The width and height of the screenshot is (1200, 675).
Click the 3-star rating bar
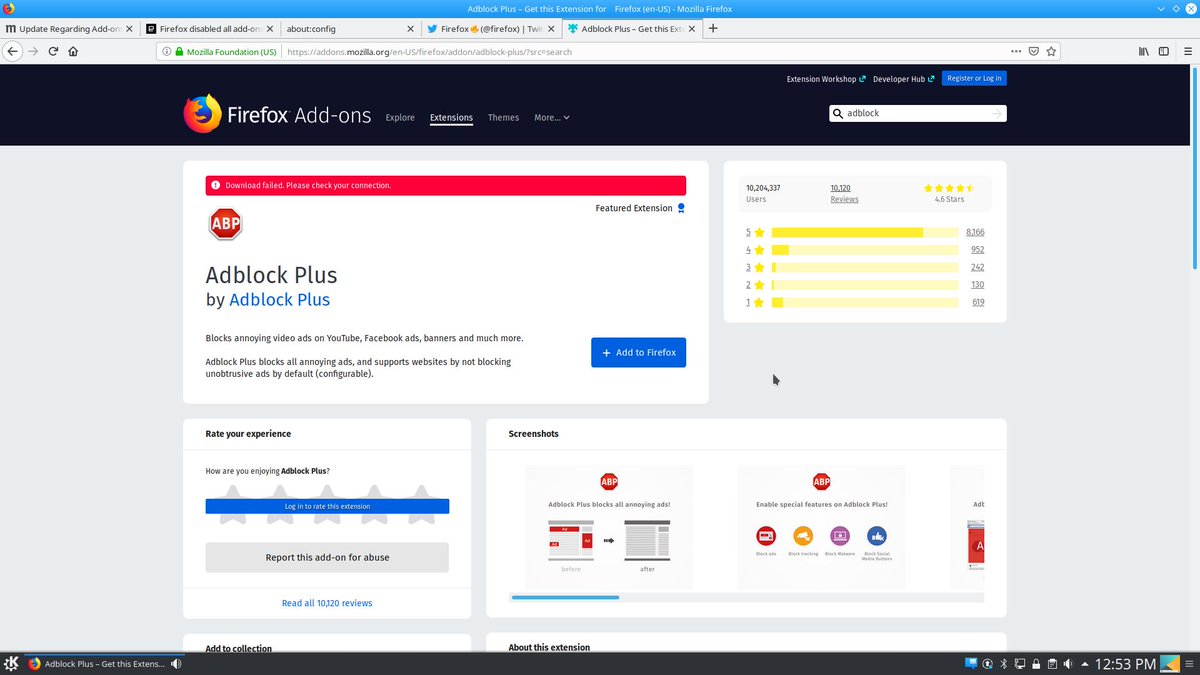(864, 267)
